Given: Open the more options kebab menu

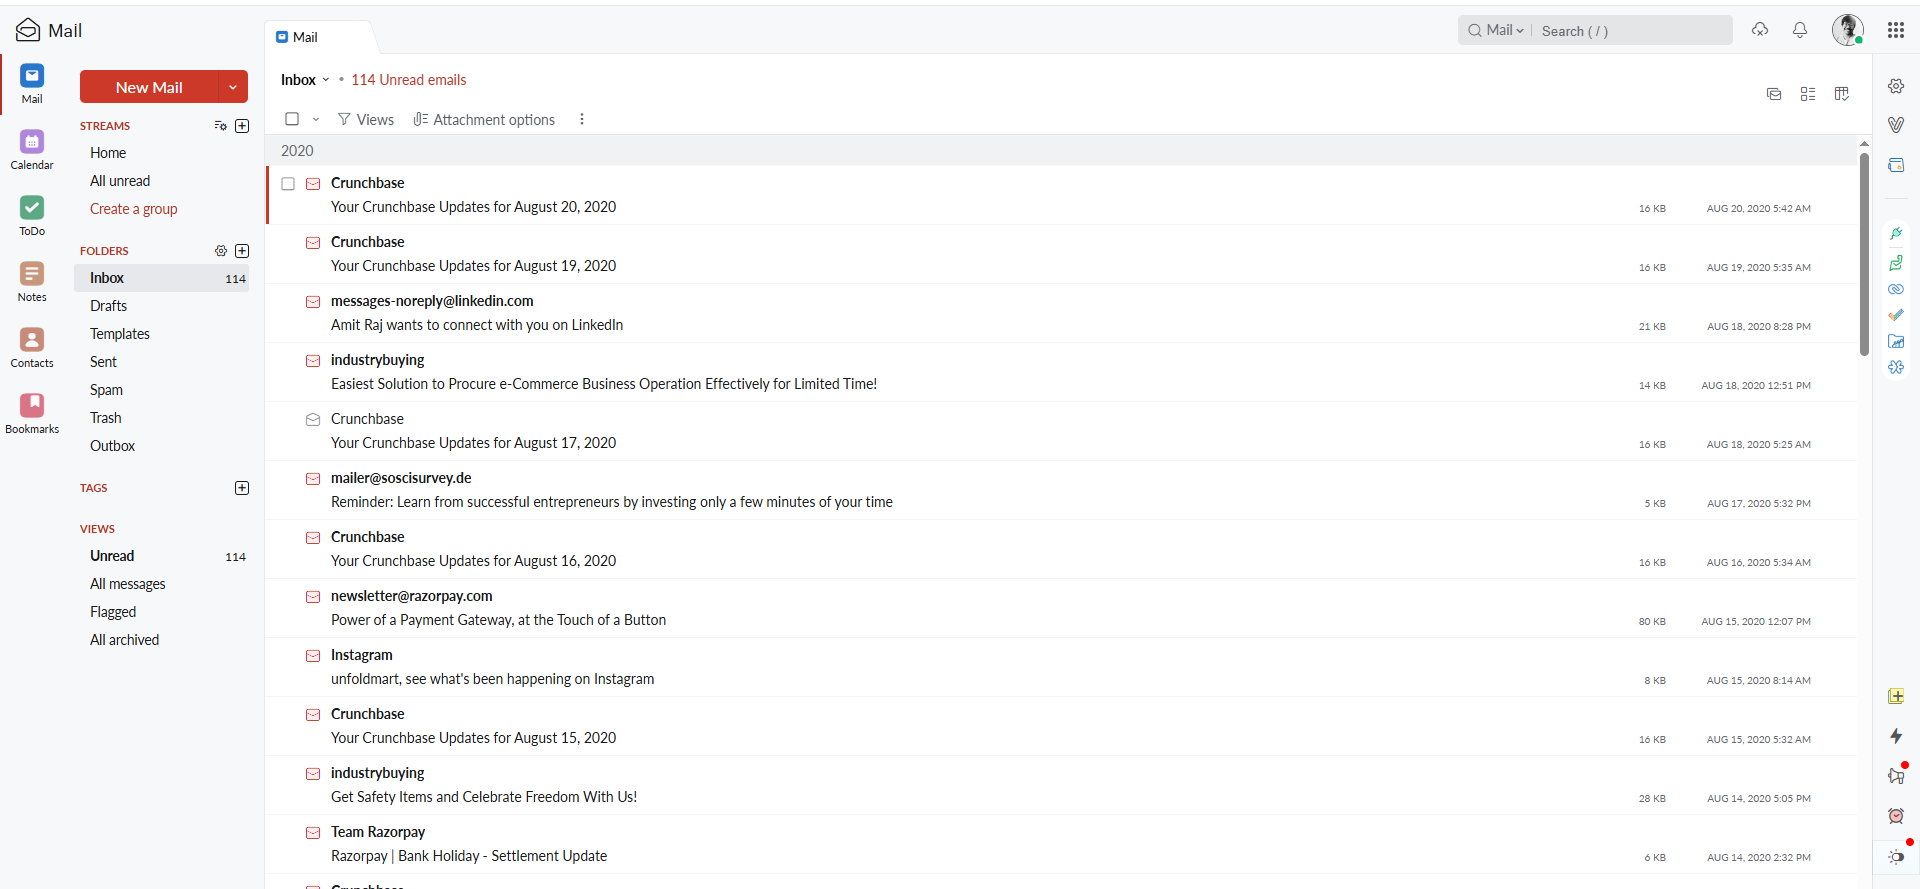Looking at the screenshot, I should click(x=582, y=119).
